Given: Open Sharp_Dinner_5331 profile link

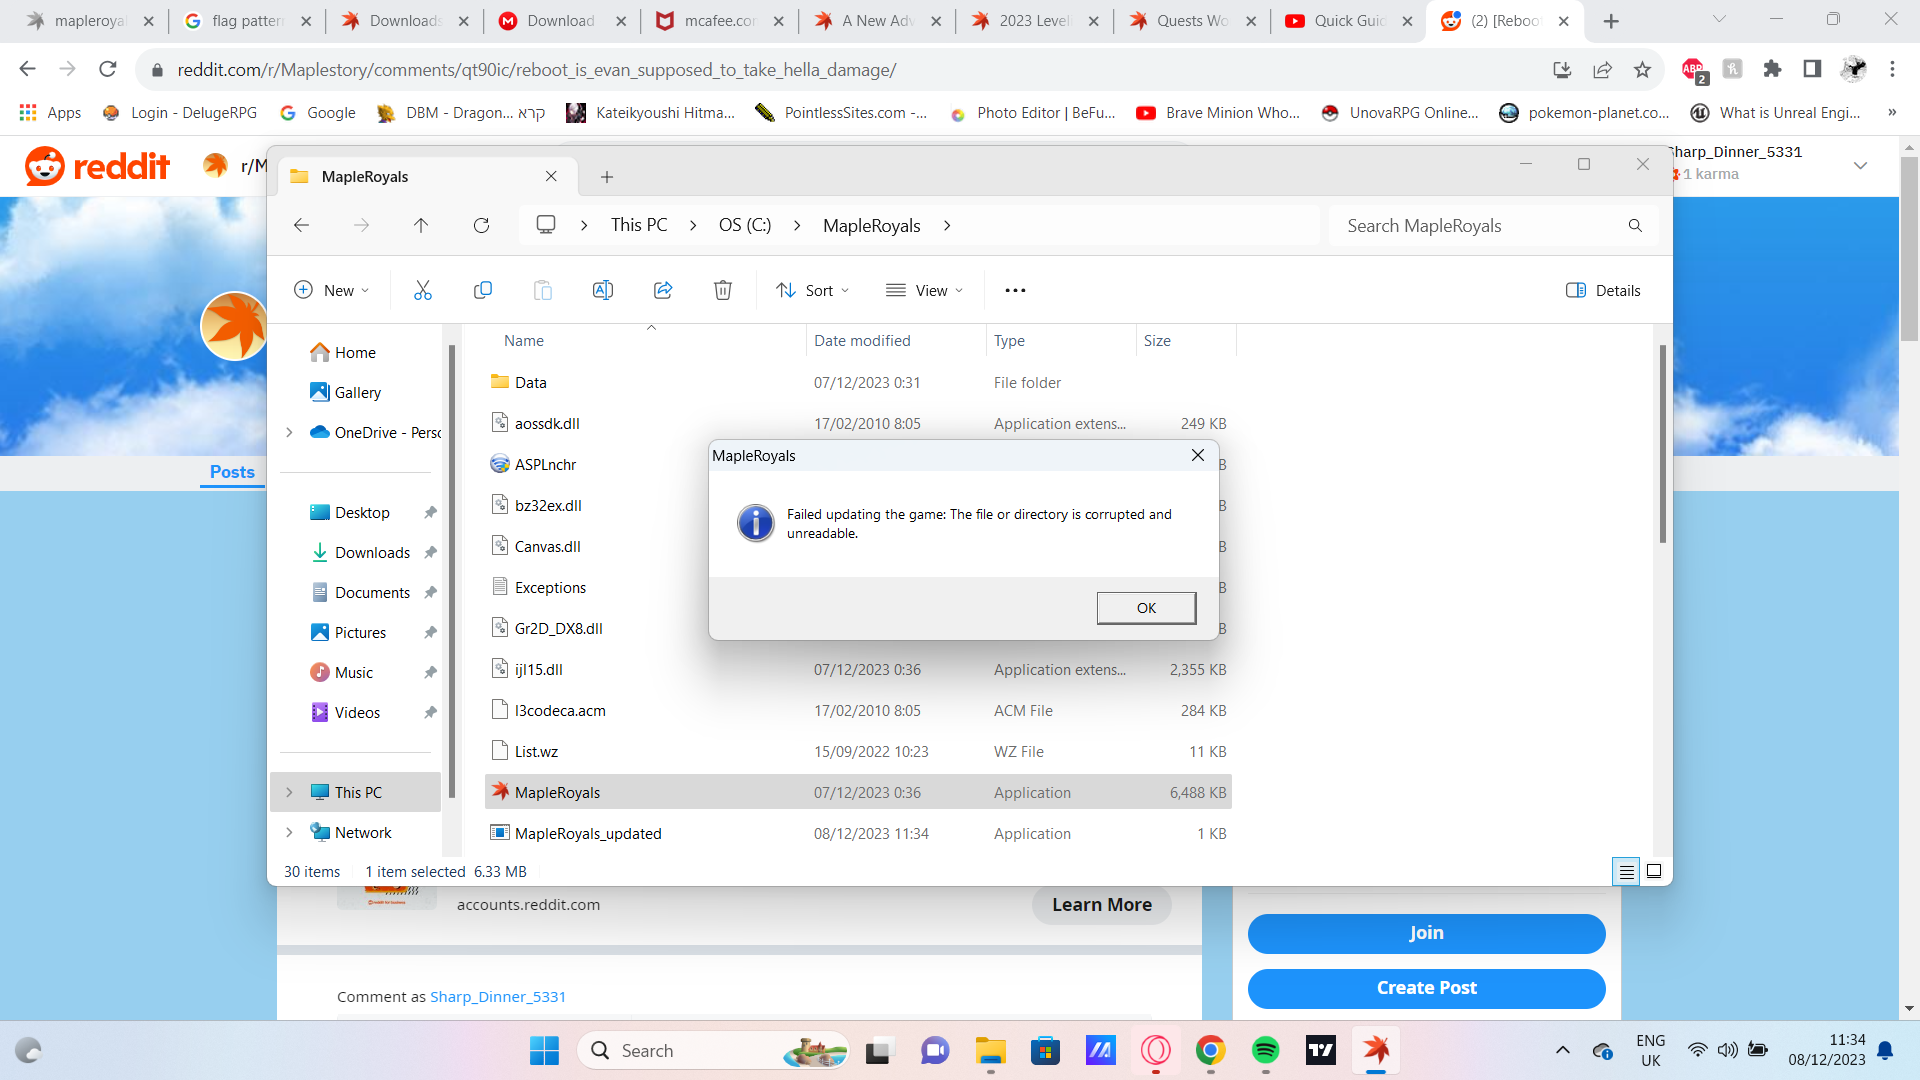Looking at the screenshot, I should 498,996.
